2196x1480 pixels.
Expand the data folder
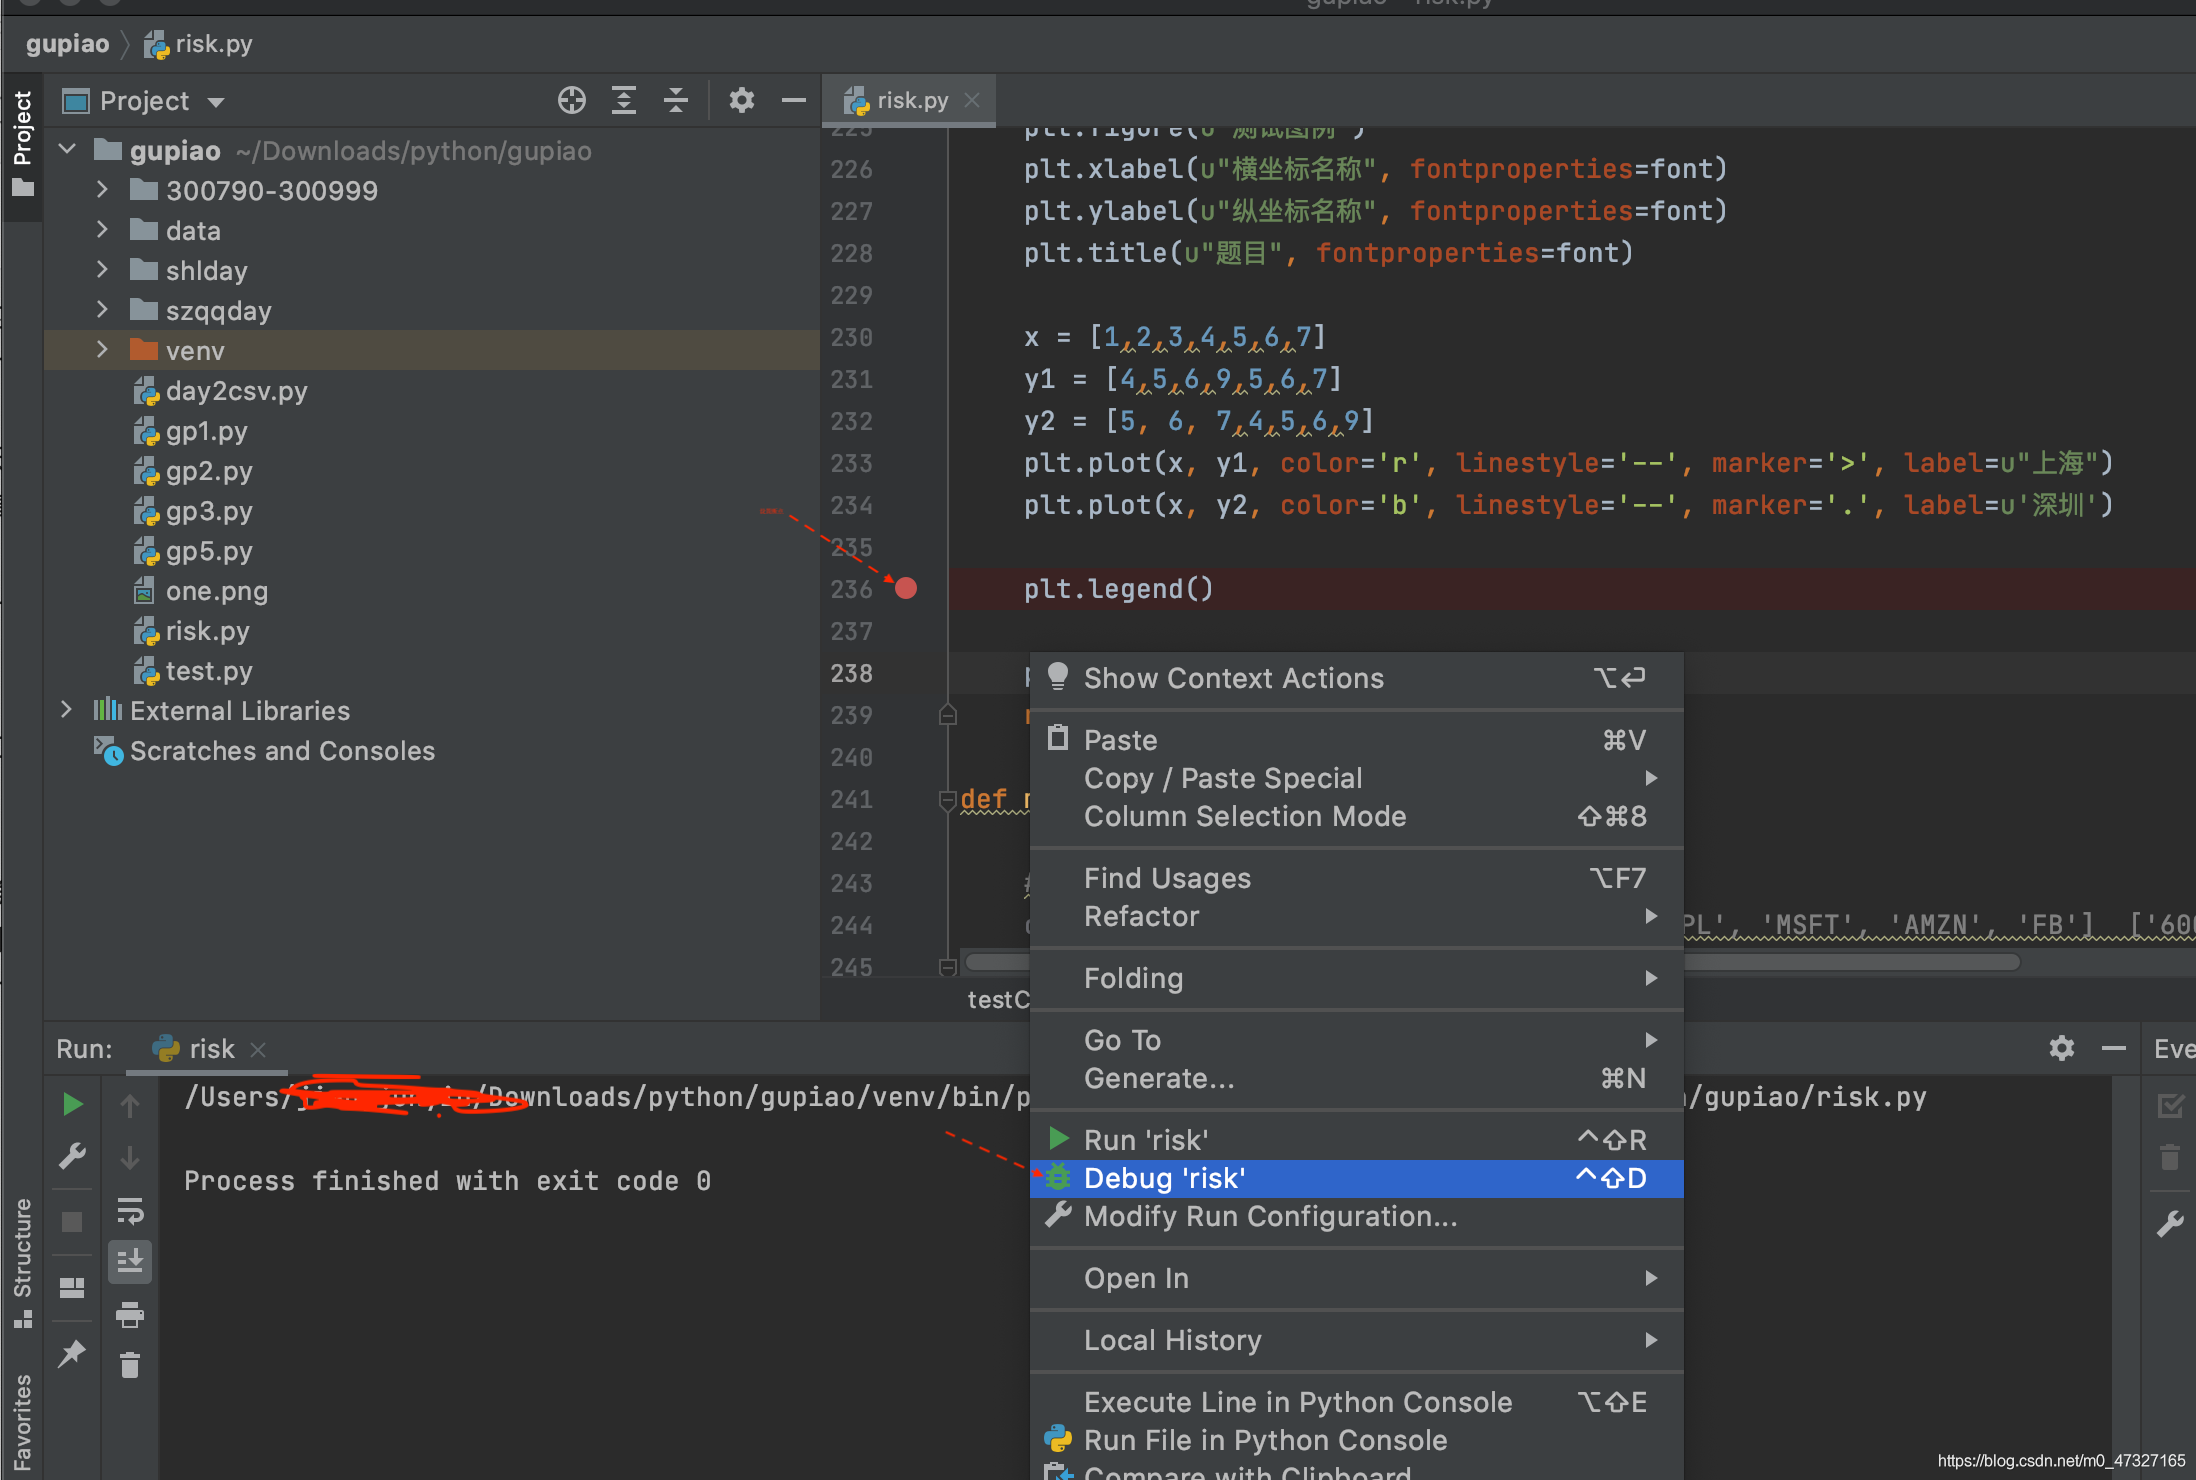pos(102,230)
